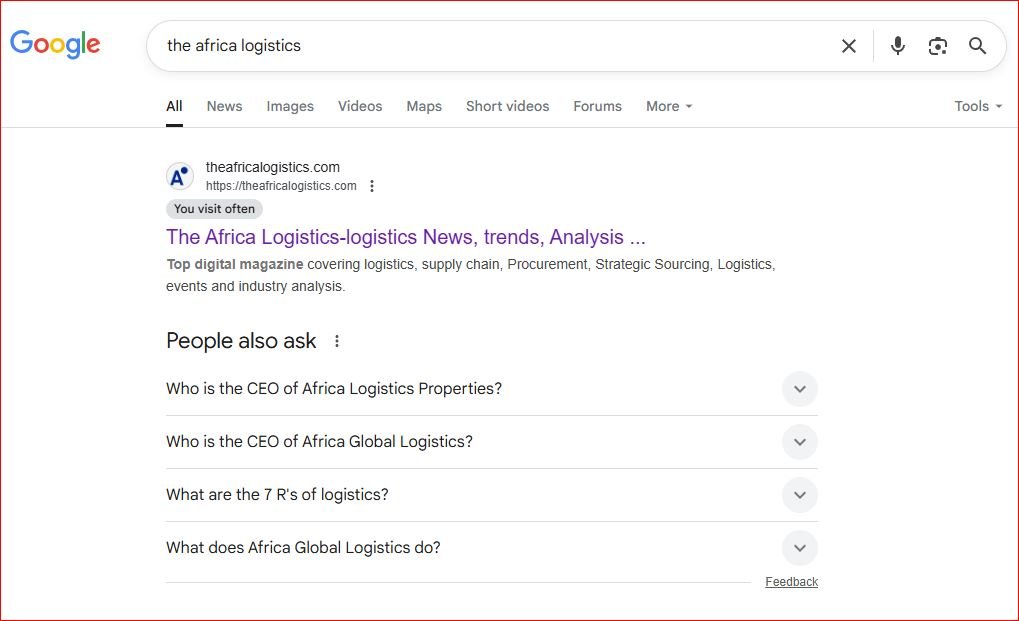This screenshot has height=621, width=1019.
Task: Open the Tools dropdown
Action: [977, 106]
